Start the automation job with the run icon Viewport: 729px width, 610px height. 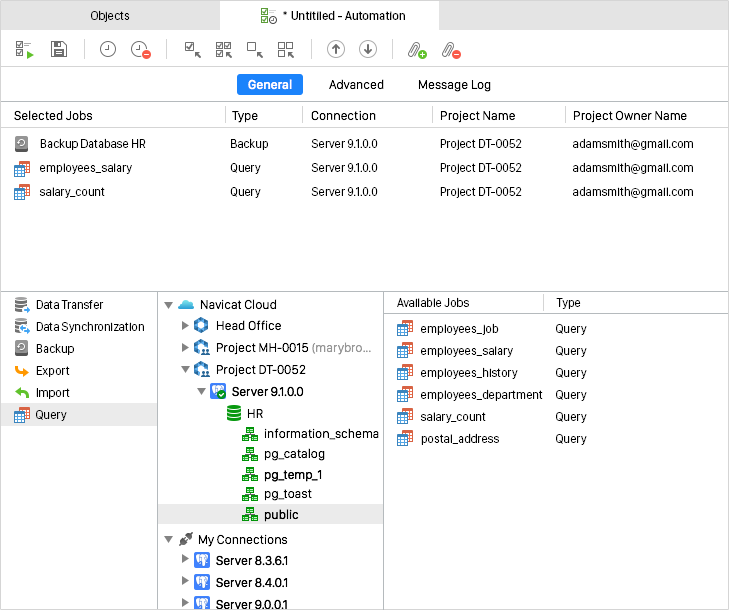[24, 49]
